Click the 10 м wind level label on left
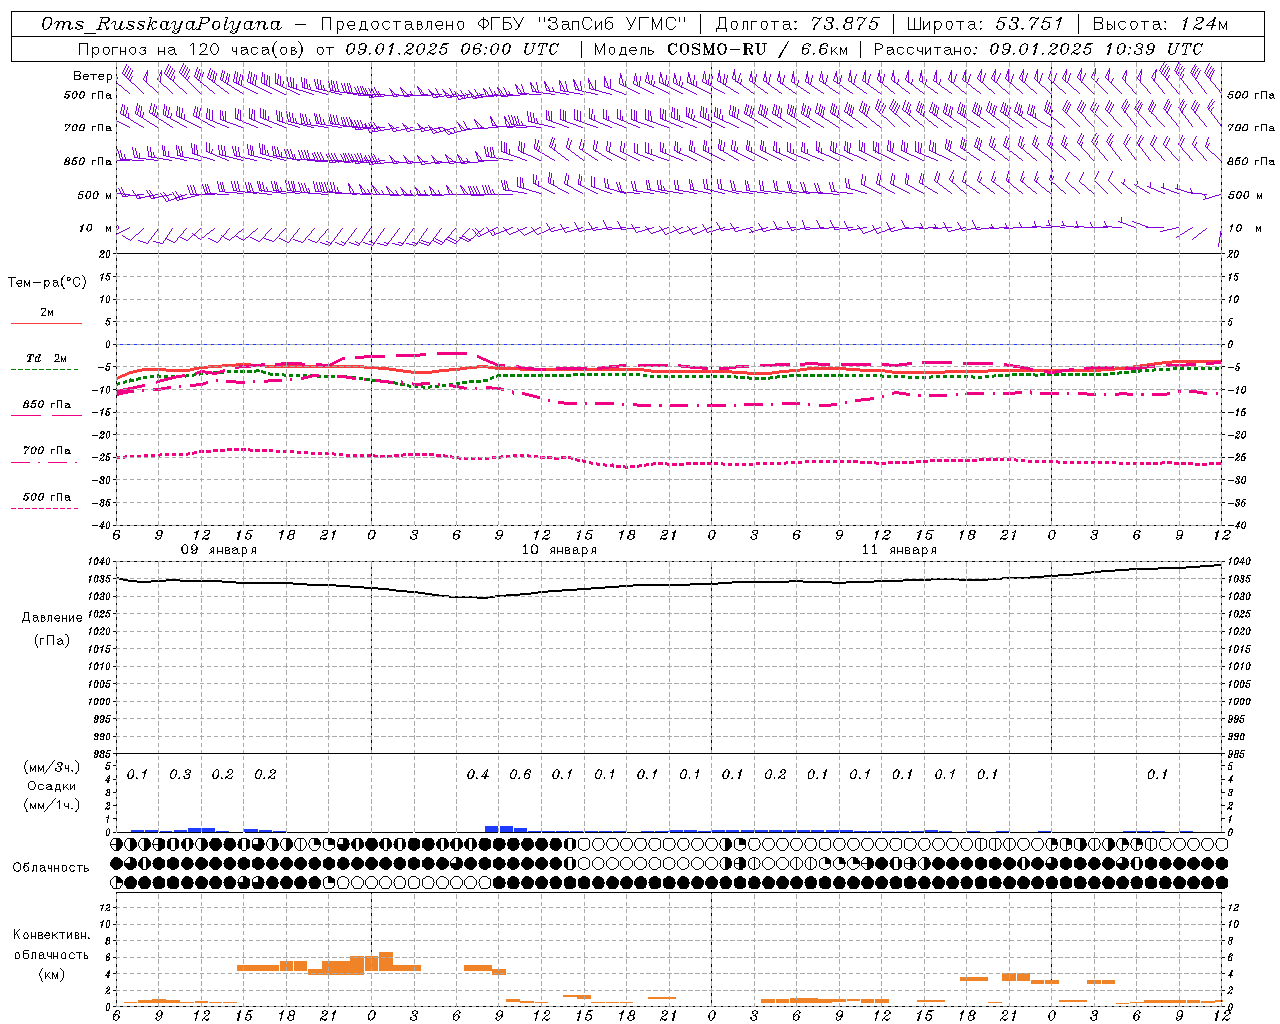This screenshot has width=1280, height=1024. (x=95, y=228)
